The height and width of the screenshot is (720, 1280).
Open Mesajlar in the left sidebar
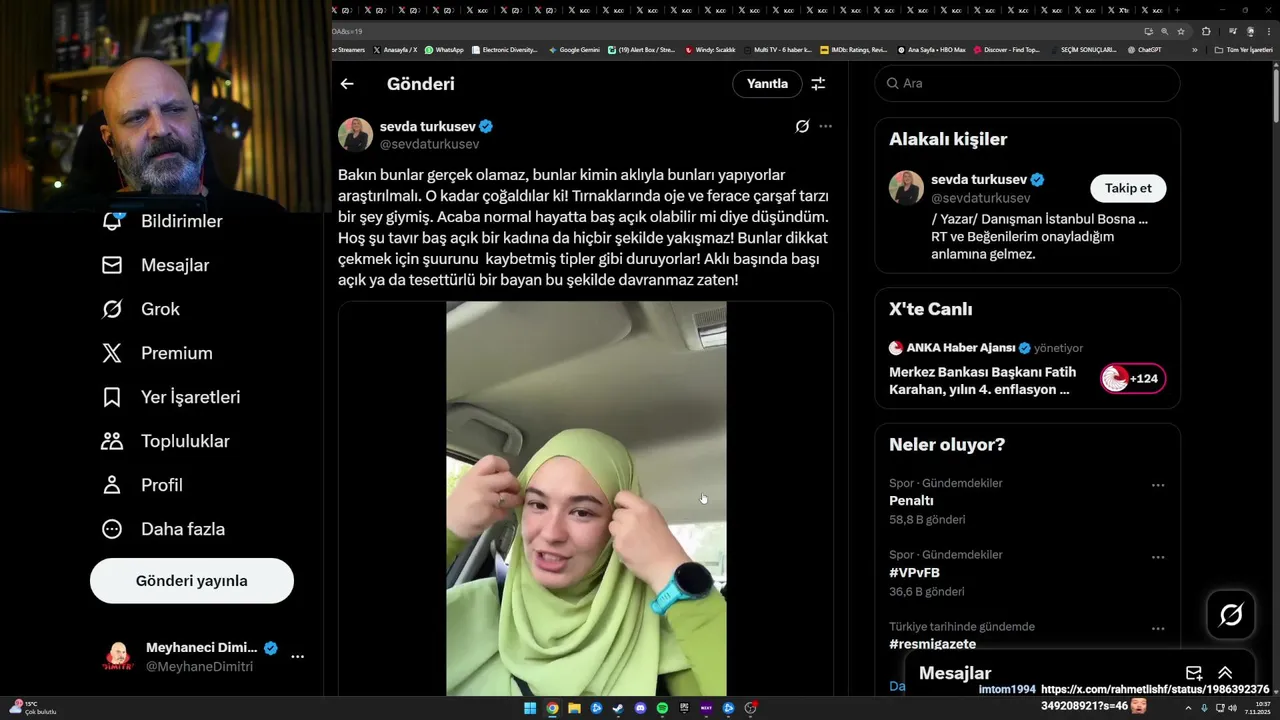click(156, 265)
